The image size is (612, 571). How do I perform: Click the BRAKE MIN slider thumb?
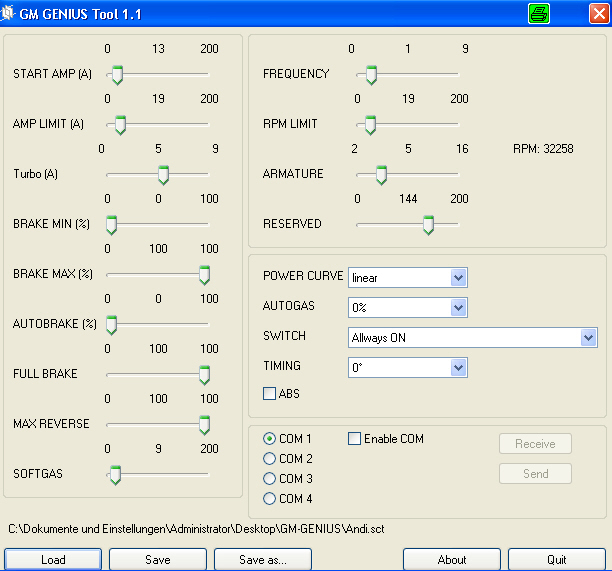point(111,225)
